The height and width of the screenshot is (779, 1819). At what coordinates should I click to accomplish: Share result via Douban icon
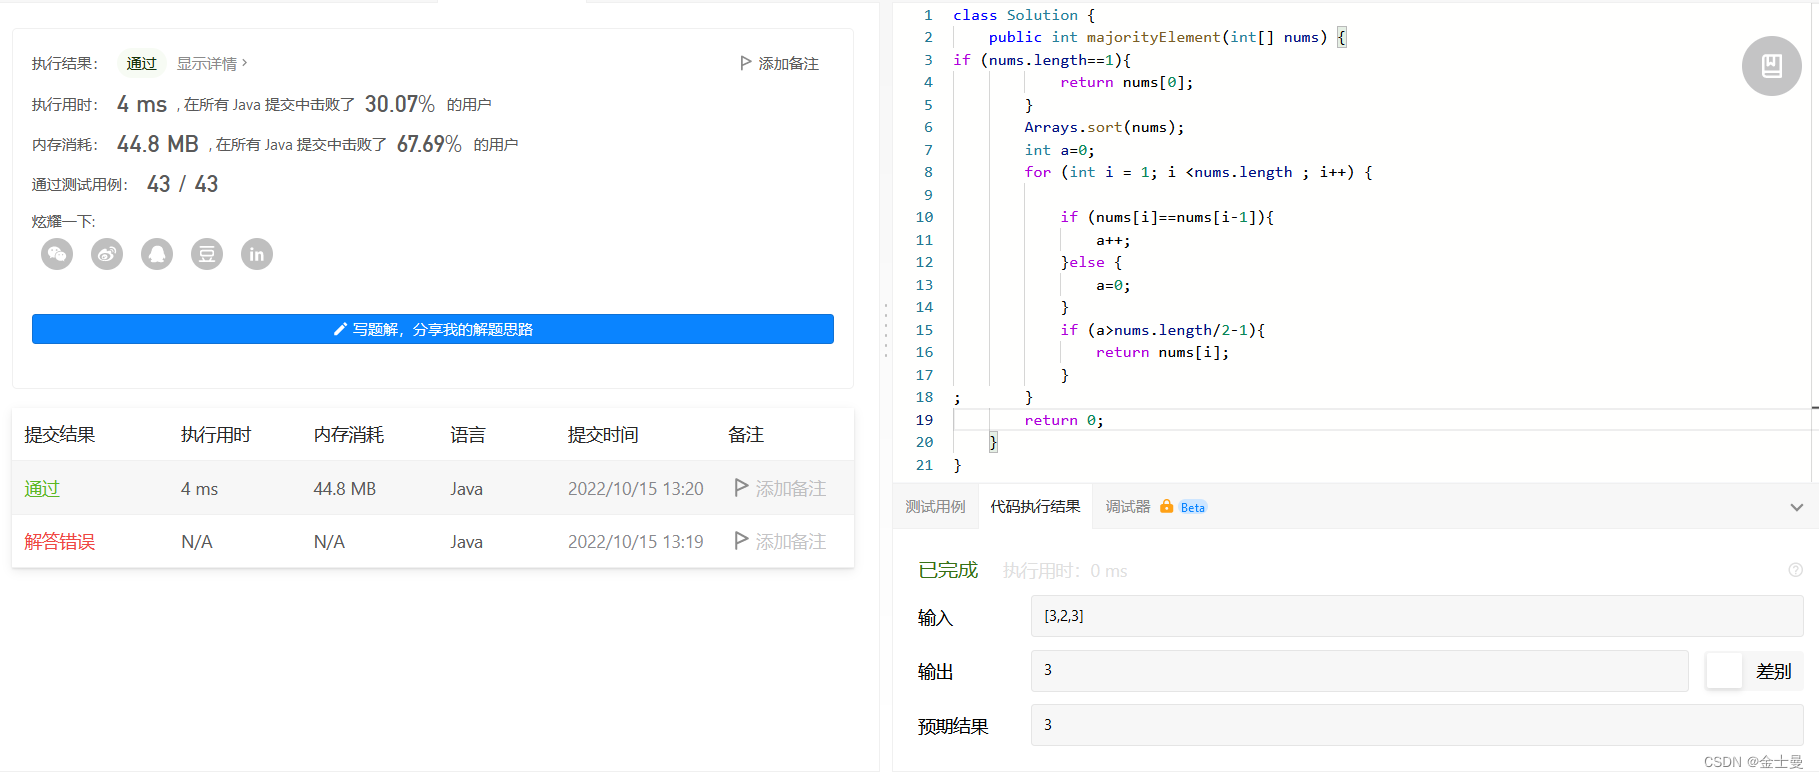click(207, 254)
